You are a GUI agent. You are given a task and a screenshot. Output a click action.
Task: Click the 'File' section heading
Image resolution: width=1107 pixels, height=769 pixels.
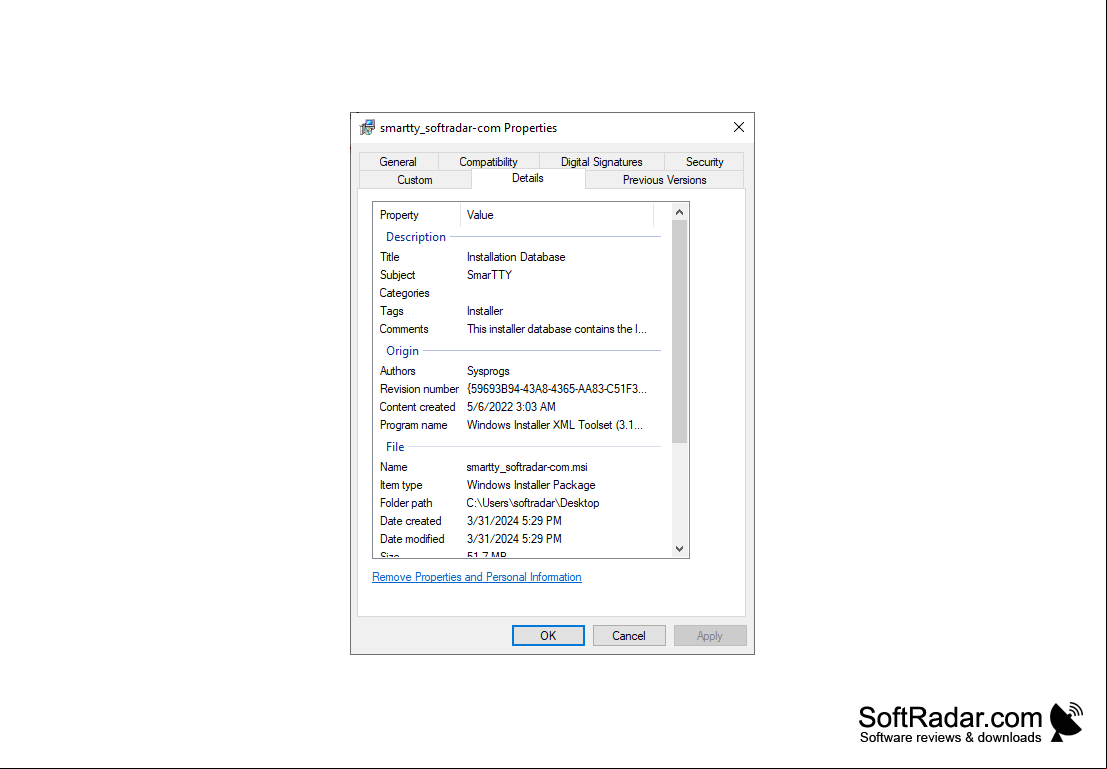click(395, 447)
